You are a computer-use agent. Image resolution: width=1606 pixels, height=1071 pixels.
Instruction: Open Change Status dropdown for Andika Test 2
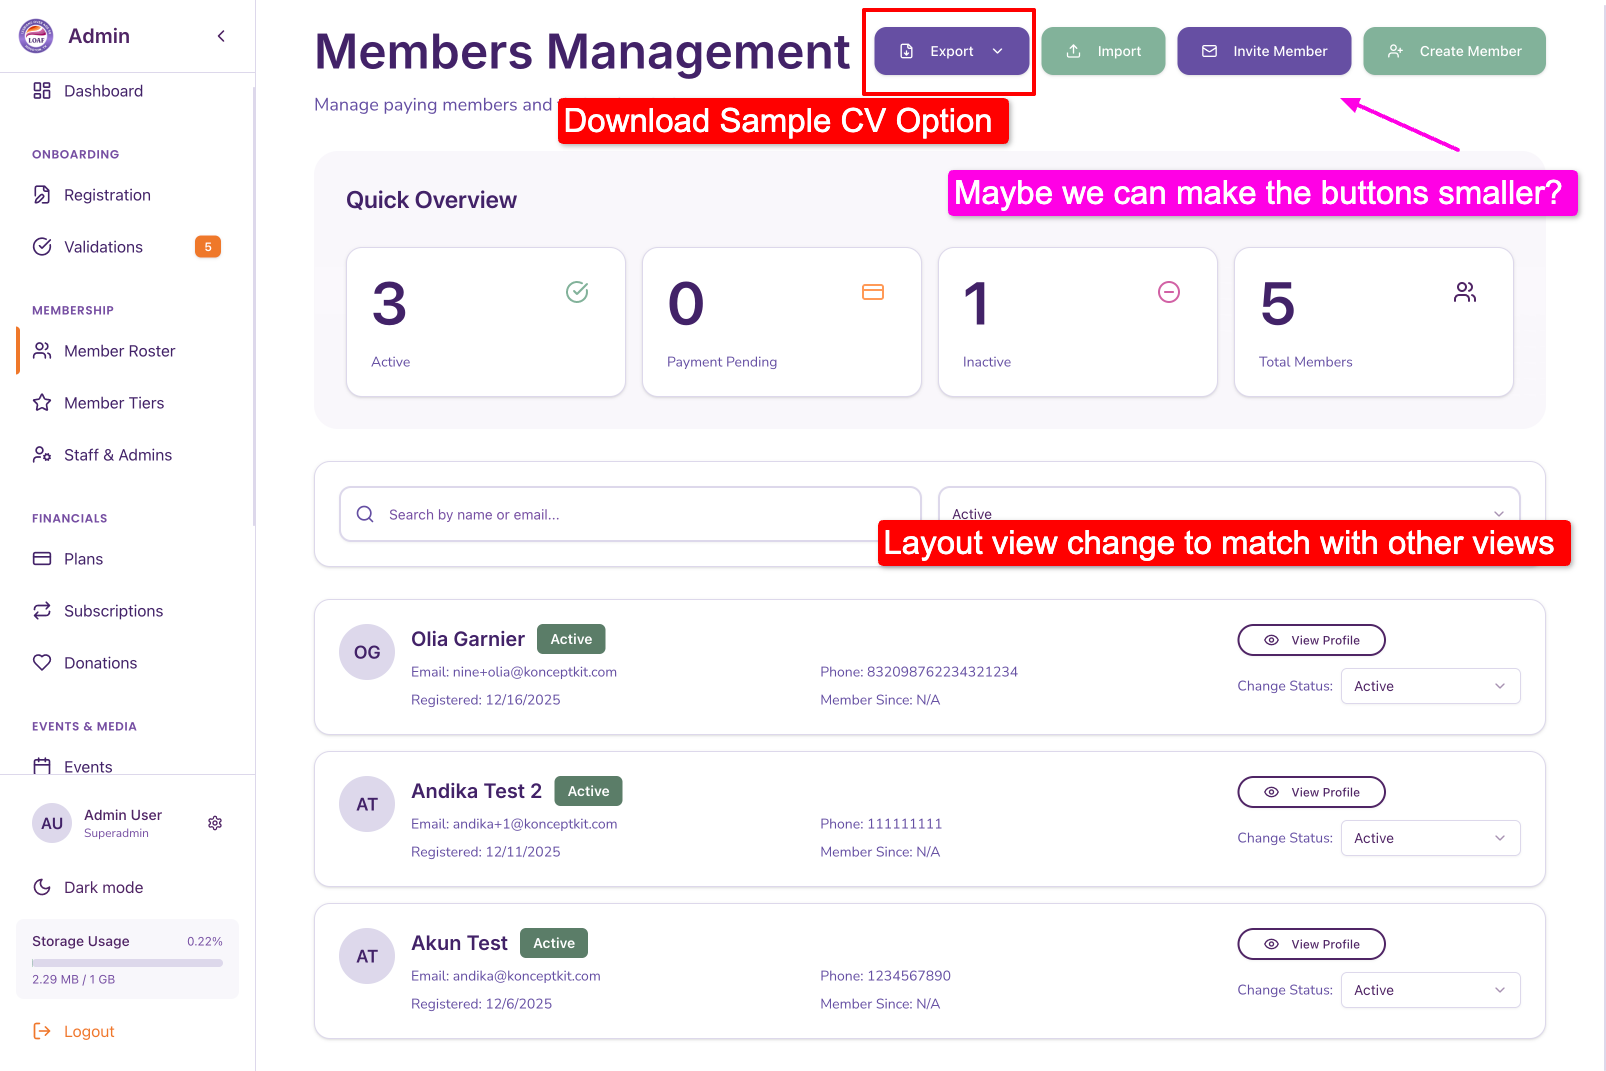coord(1430,838)
